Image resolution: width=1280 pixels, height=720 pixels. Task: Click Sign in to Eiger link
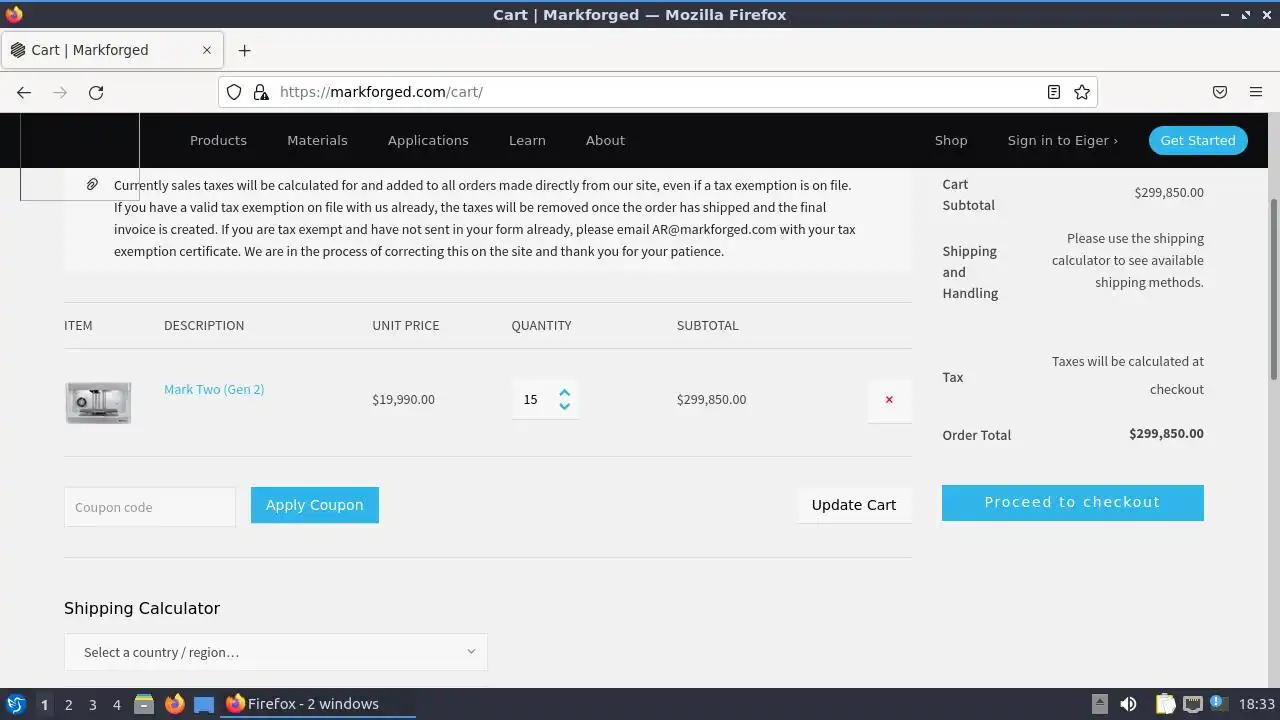[x=1062, y=140]
